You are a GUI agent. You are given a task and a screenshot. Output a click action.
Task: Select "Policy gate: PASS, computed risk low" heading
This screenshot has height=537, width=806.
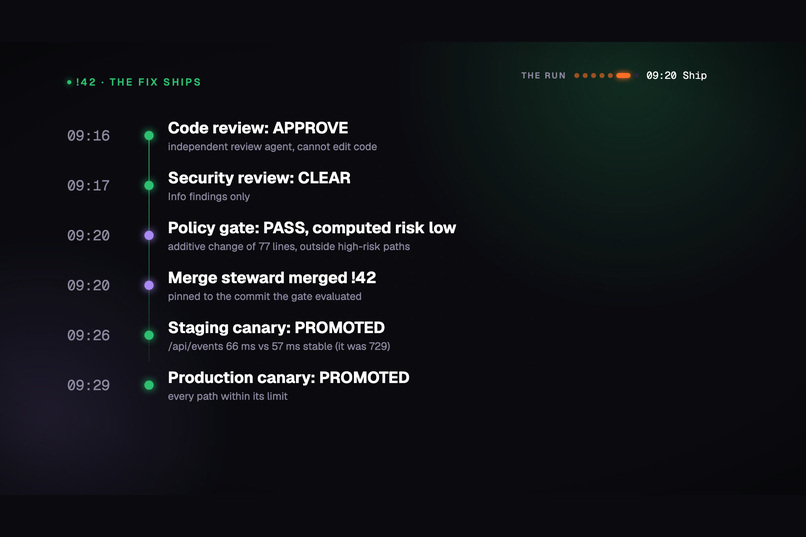pyautogui.click(x=312, y=228)
